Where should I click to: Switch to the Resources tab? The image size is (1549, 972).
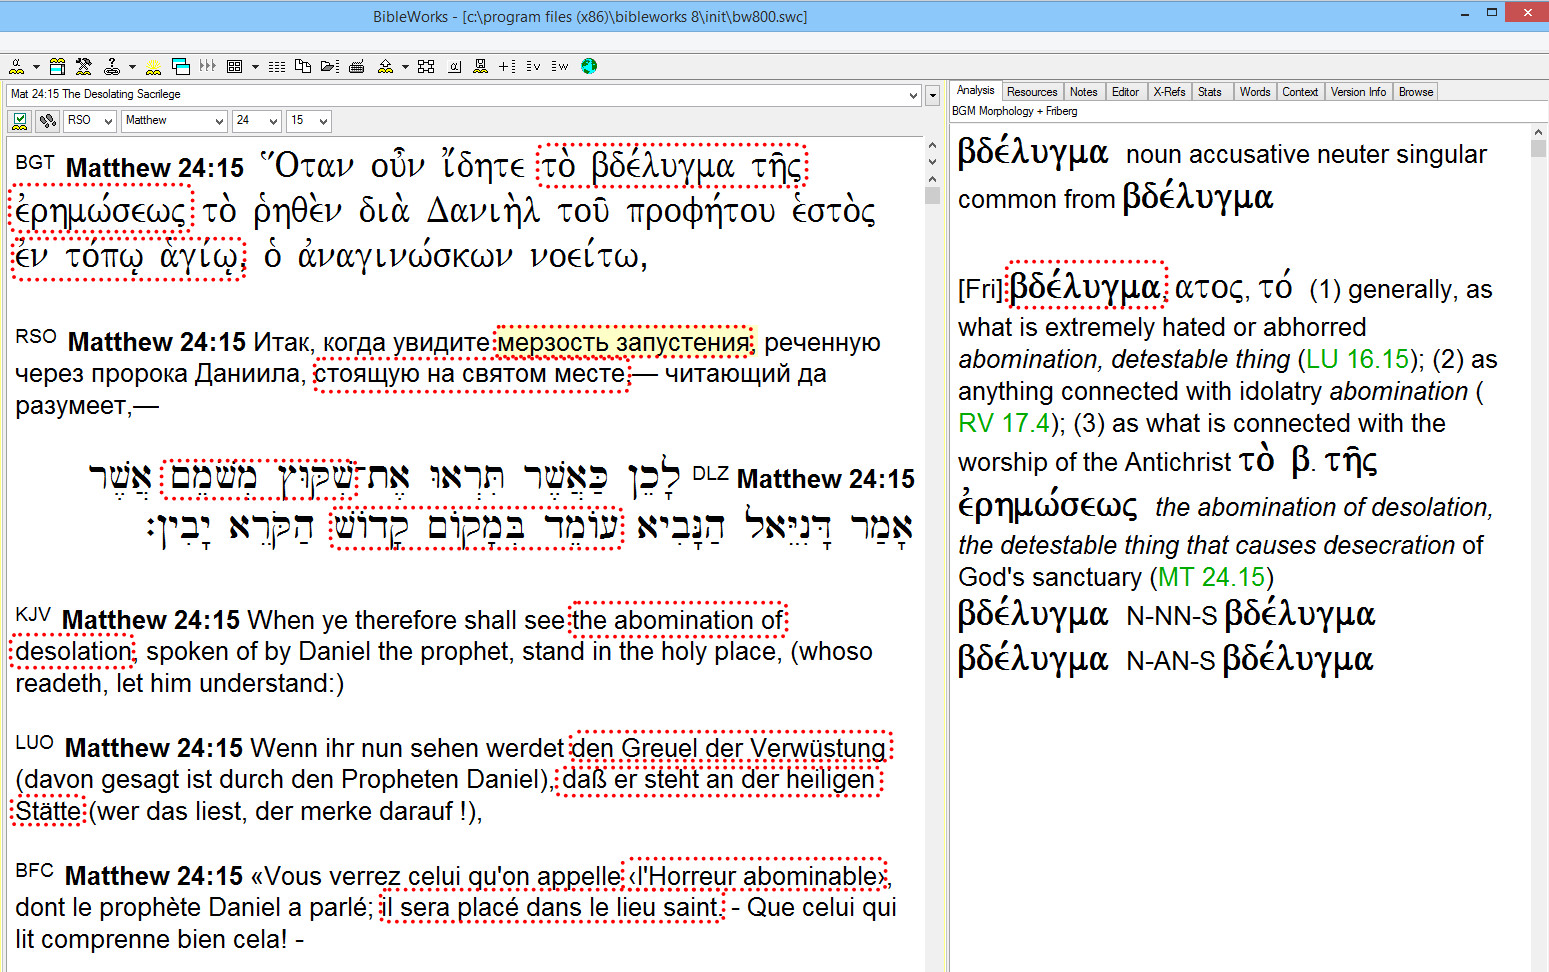(1032, 92)
